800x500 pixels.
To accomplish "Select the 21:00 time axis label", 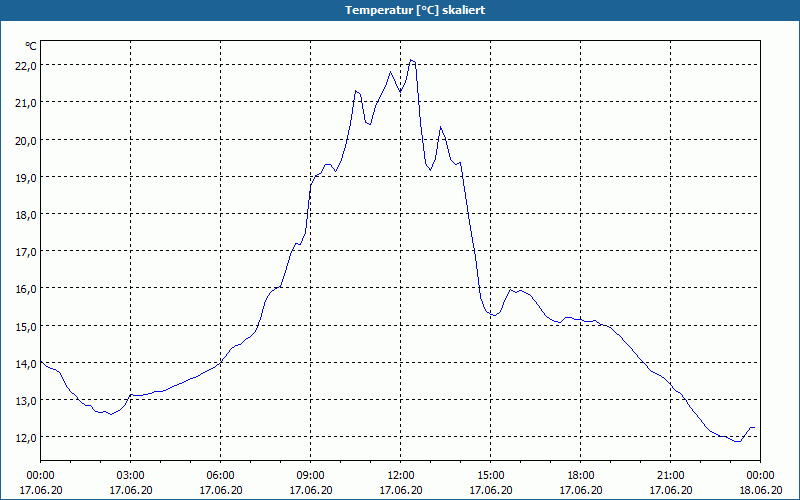I will (670, 476).
